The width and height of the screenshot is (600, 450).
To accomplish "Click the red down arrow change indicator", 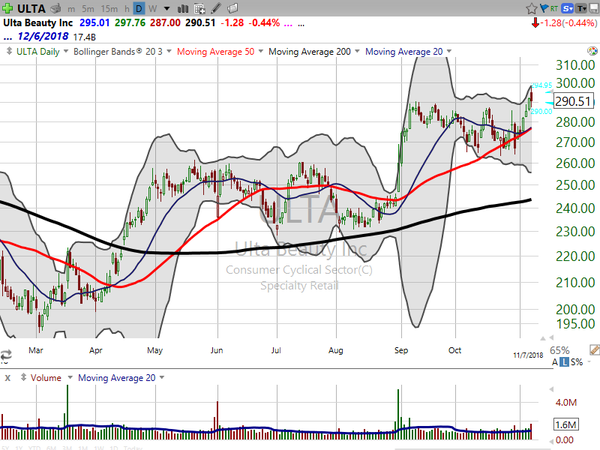I will pos(535,23).
